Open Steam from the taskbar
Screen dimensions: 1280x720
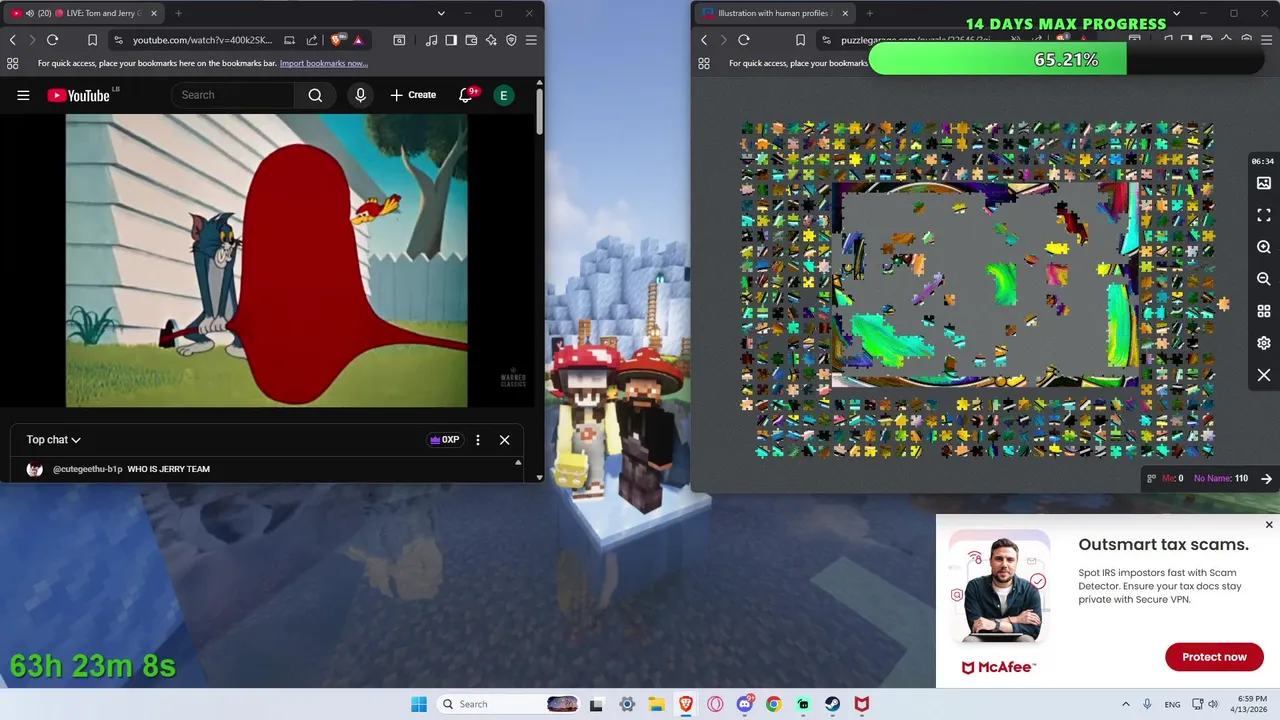(x=832, y=704)
